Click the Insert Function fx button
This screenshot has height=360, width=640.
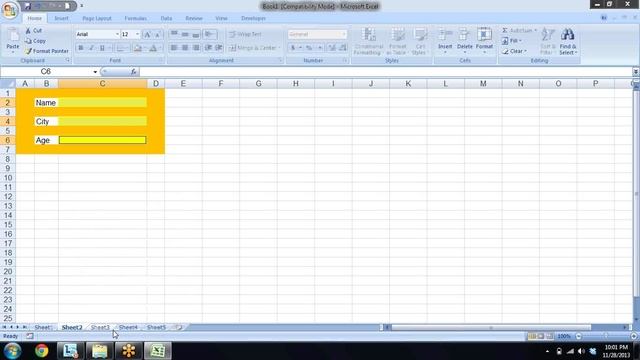point(133,72)
